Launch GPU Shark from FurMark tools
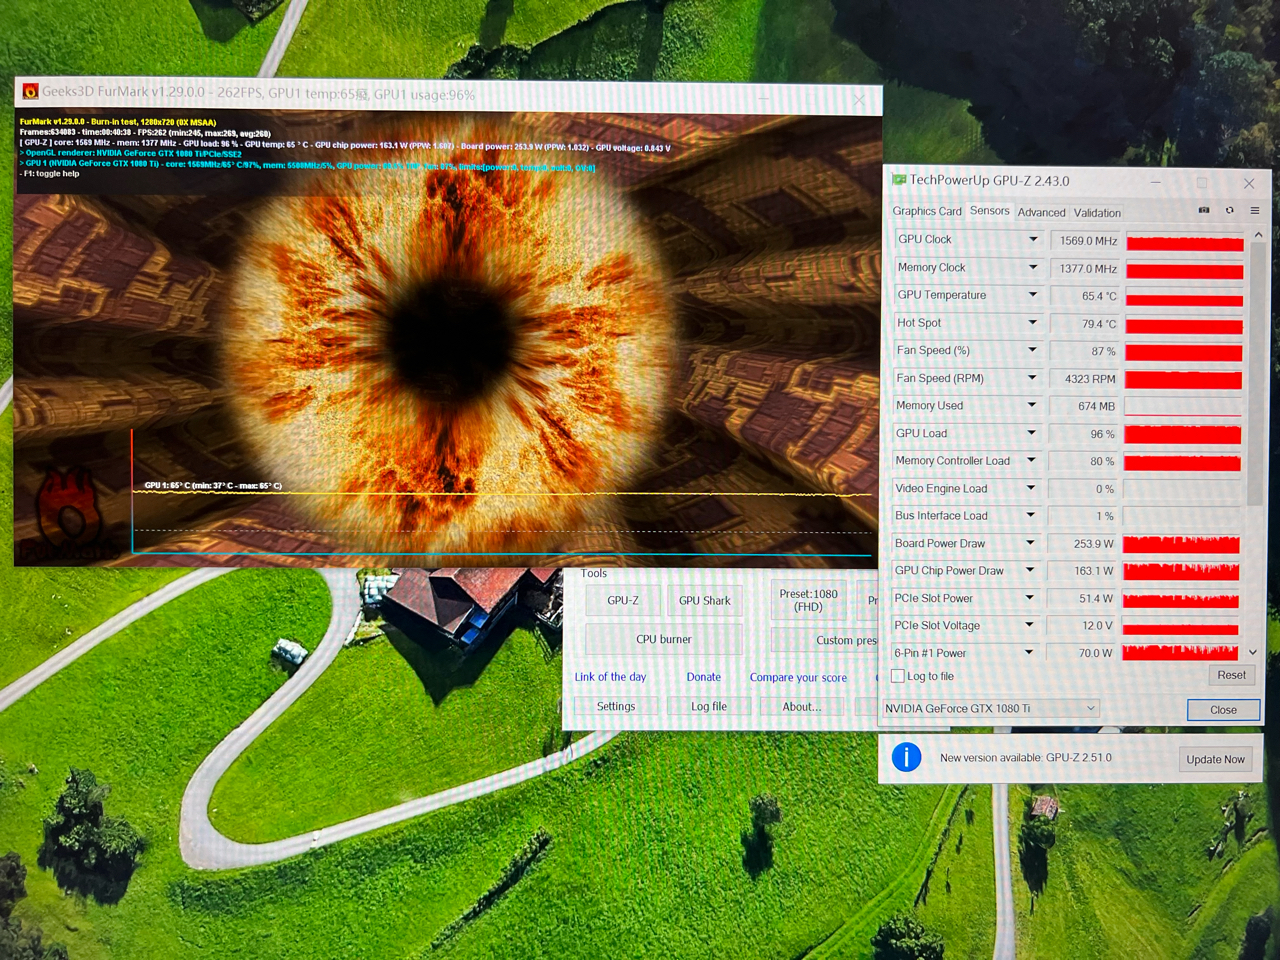The height and width of the screenshot is (960, 1280). (x=704, y=600)
